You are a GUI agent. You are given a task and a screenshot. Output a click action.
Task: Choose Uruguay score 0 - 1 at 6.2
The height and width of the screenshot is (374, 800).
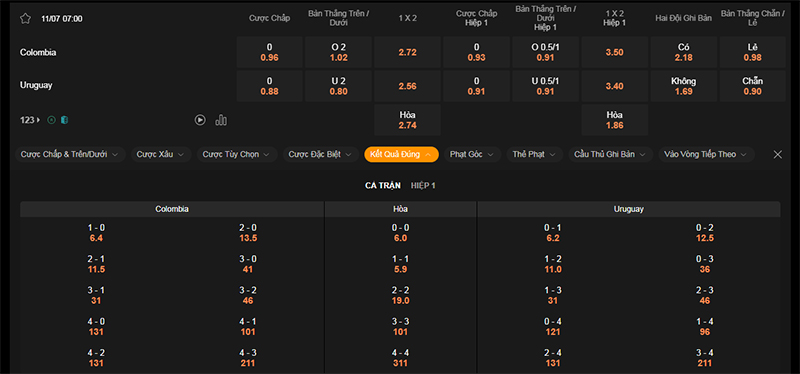coord(553,233)
